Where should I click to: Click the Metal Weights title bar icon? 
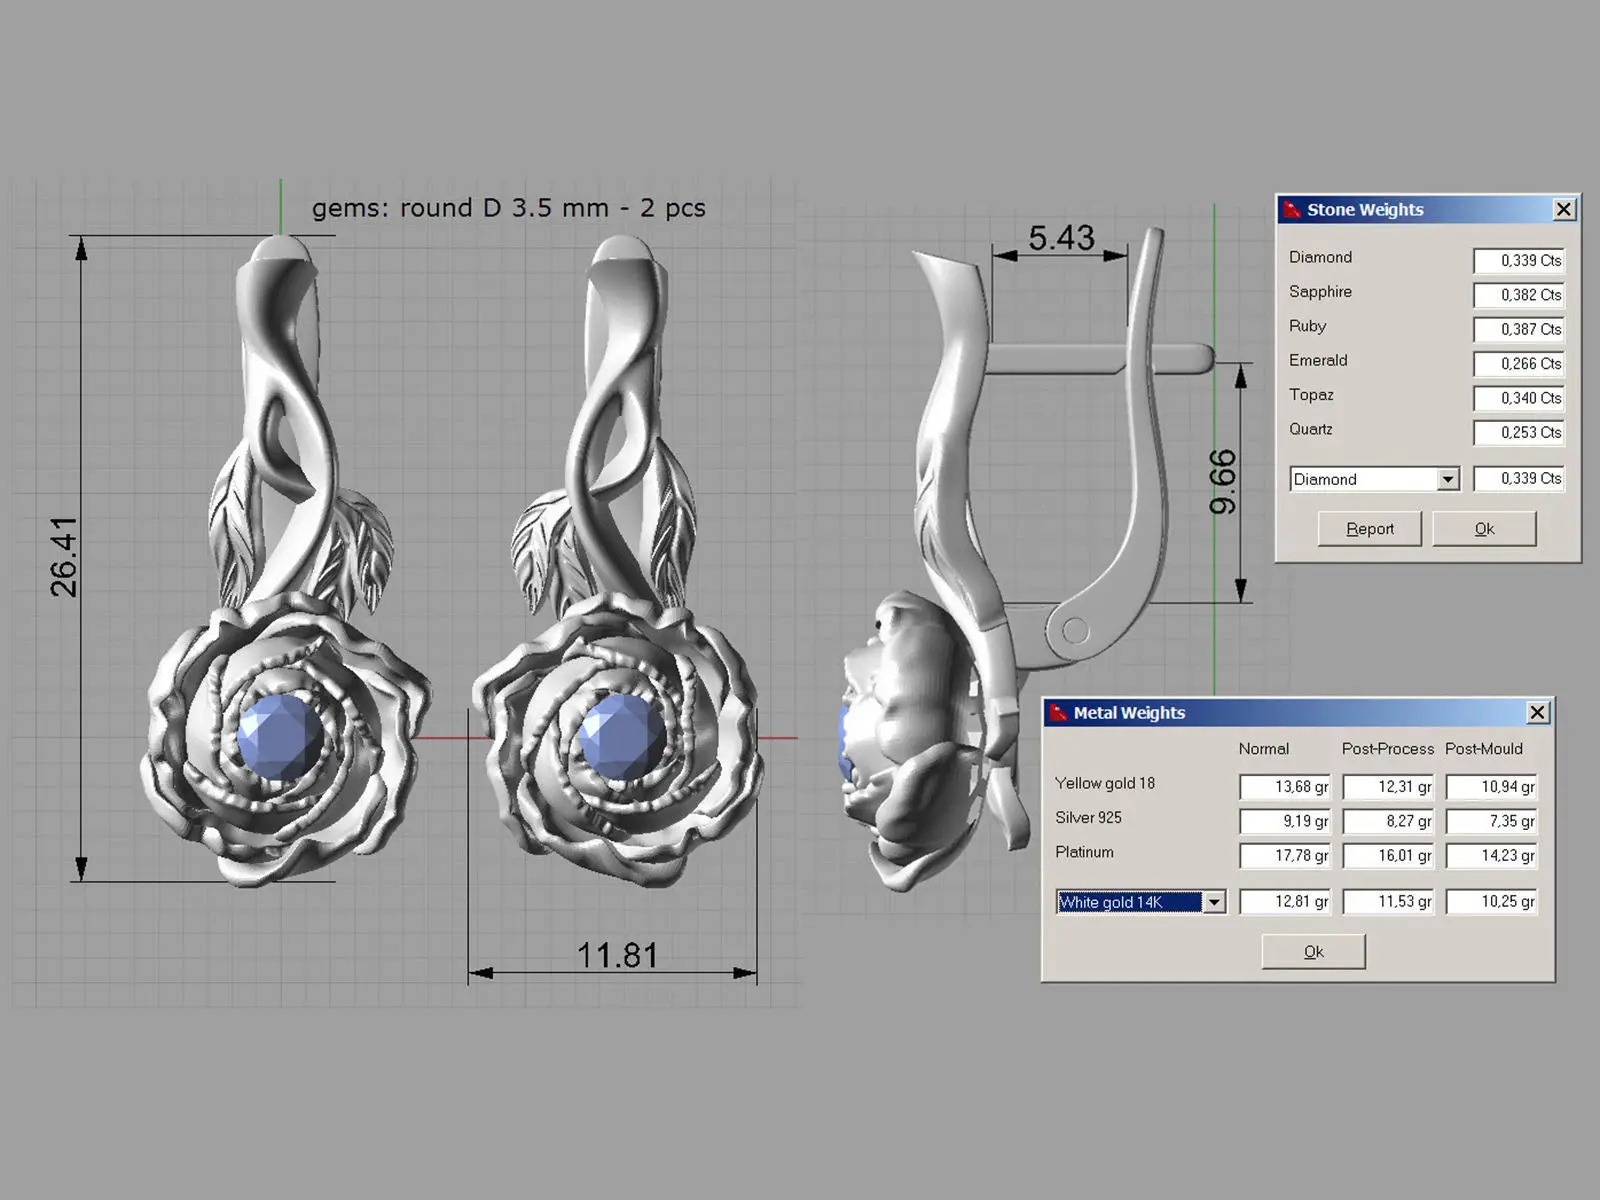[x=1057, y=712]
